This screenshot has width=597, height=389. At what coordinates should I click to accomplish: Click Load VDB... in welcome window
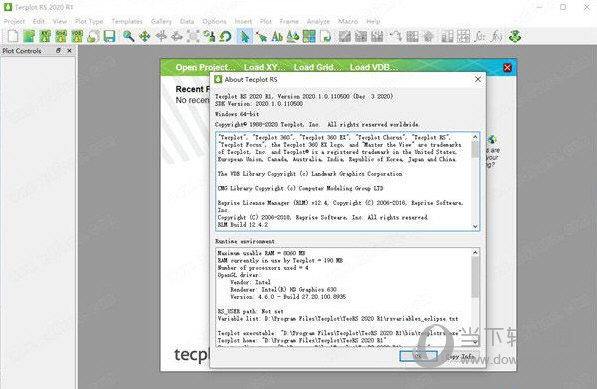pyautogui.click(x=374, y=67)
